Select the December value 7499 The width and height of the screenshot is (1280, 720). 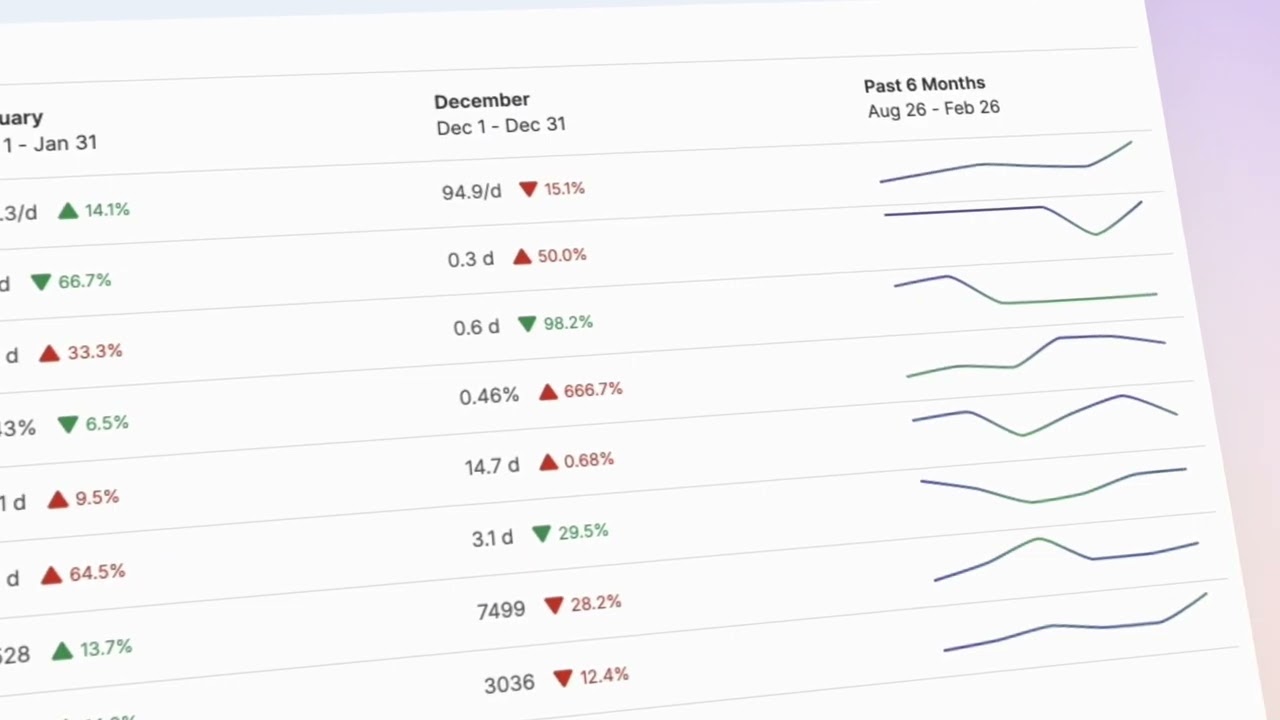(x=501, y=610)
